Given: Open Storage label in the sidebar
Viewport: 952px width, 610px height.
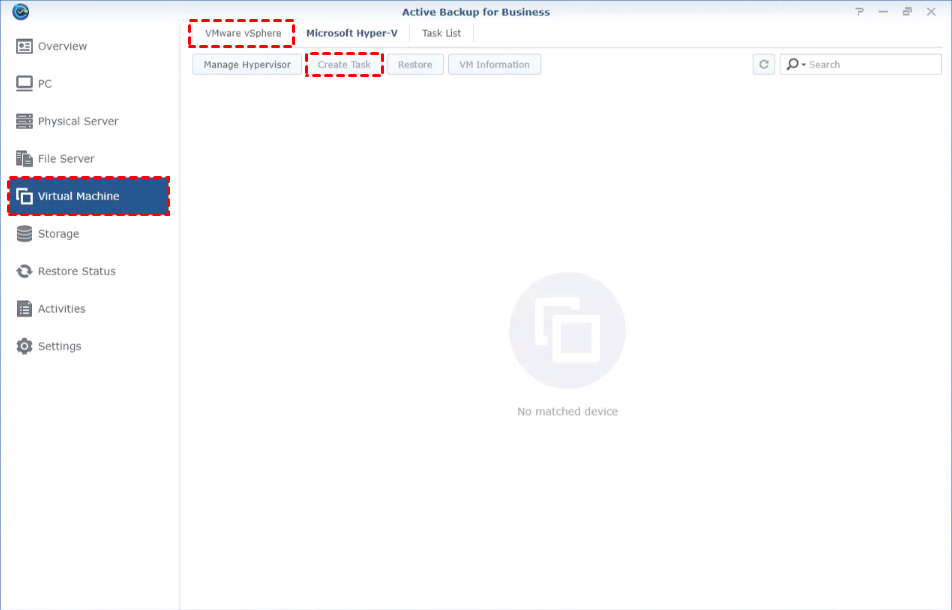Looking at the screenshot, I should (58, 234).
